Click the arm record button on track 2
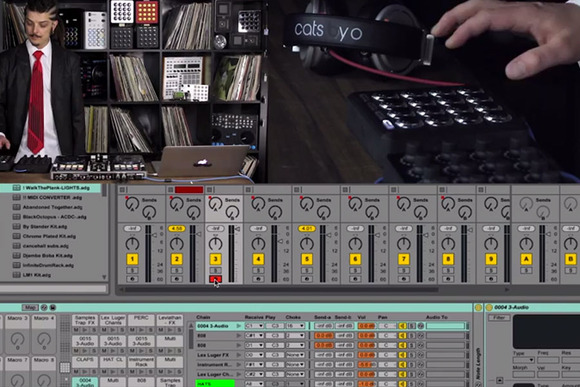 pyautogui.click(x=176, y=279)
